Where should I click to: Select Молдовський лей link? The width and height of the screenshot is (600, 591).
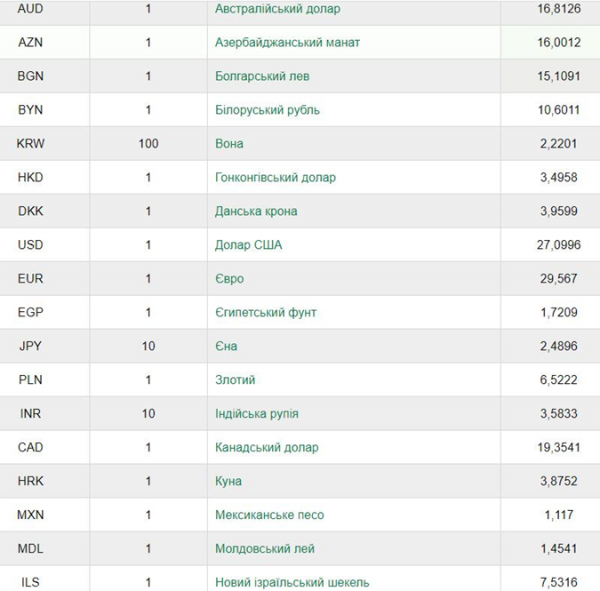(265, 549)
